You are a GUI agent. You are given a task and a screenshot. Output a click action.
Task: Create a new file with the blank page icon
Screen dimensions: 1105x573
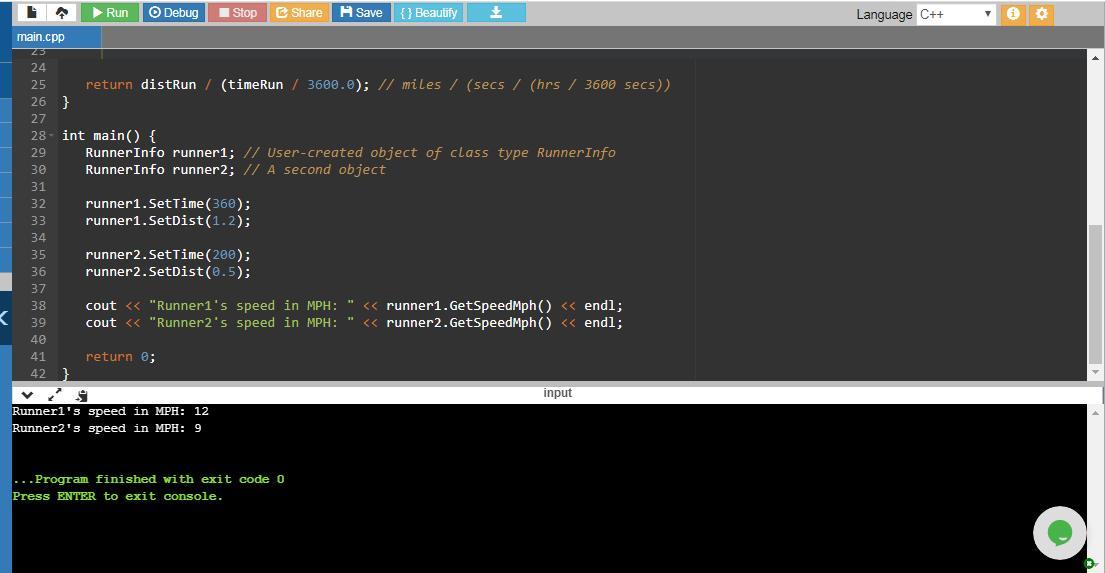coord(31,13)
